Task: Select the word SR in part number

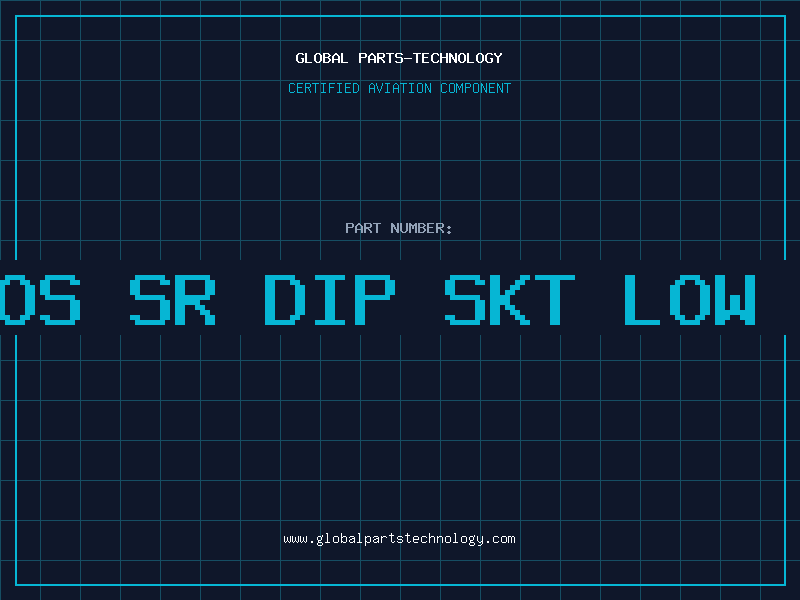Action: click(172, 299)
